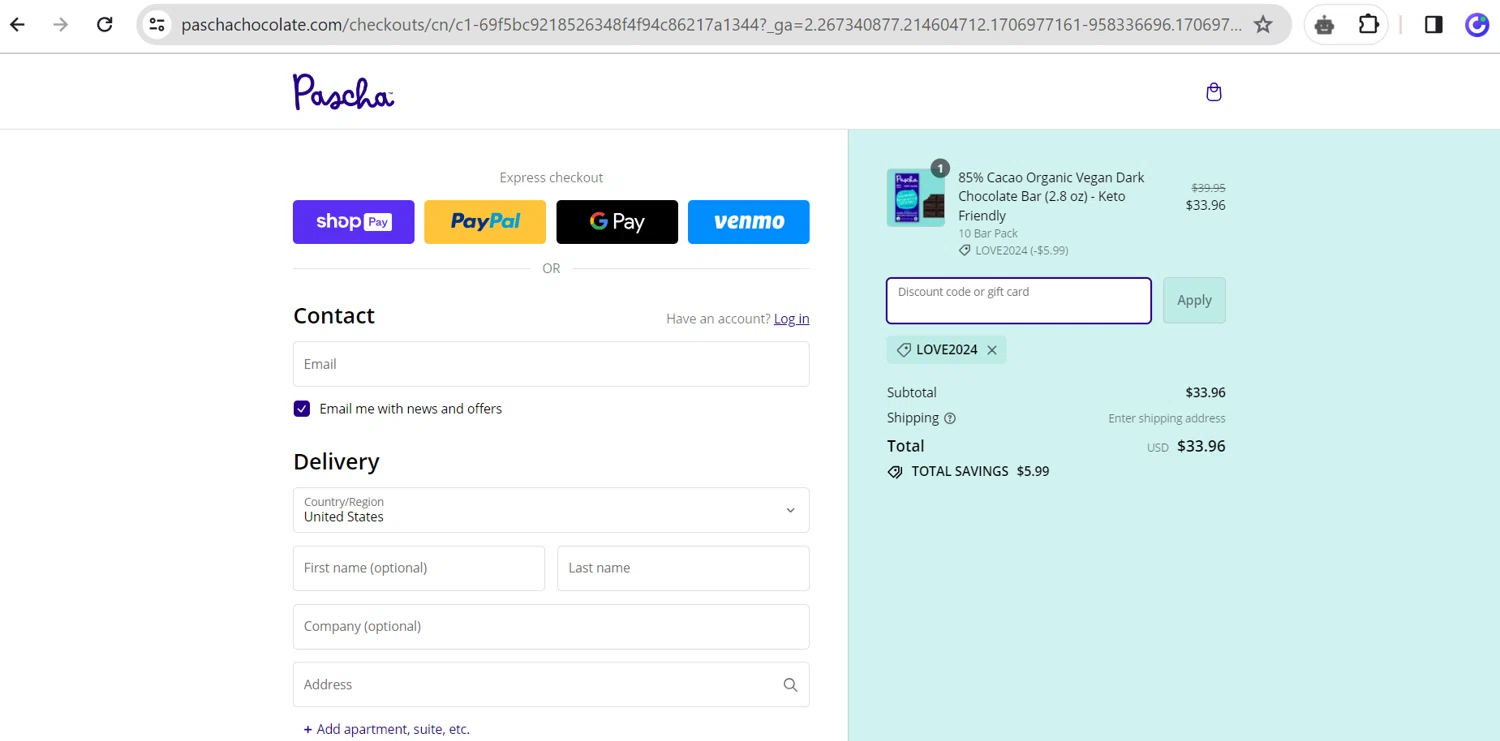Screen dimensions: 1500x741
Task: Focus the Last name field
Action: (x=683, y=568)
